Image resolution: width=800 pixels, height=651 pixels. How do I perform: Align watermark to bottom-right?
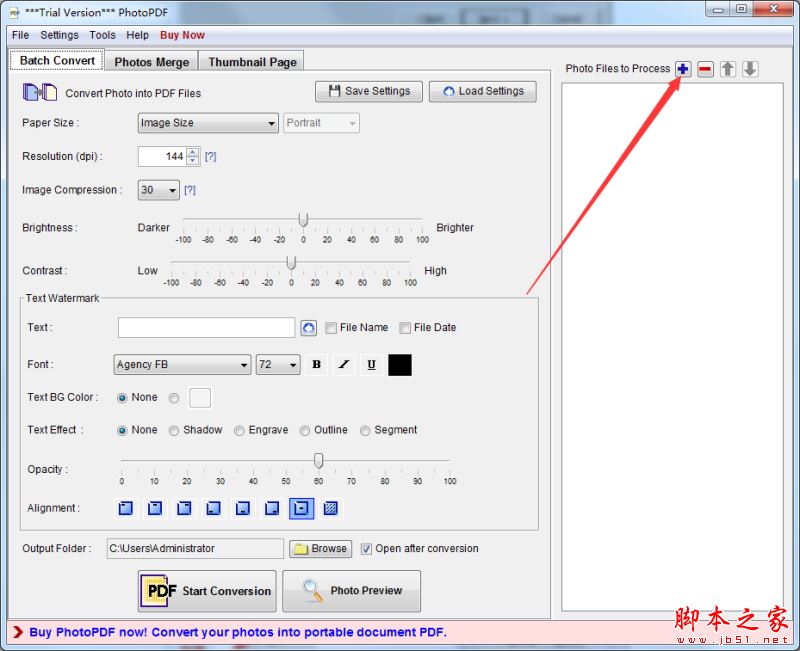point(272,508)
